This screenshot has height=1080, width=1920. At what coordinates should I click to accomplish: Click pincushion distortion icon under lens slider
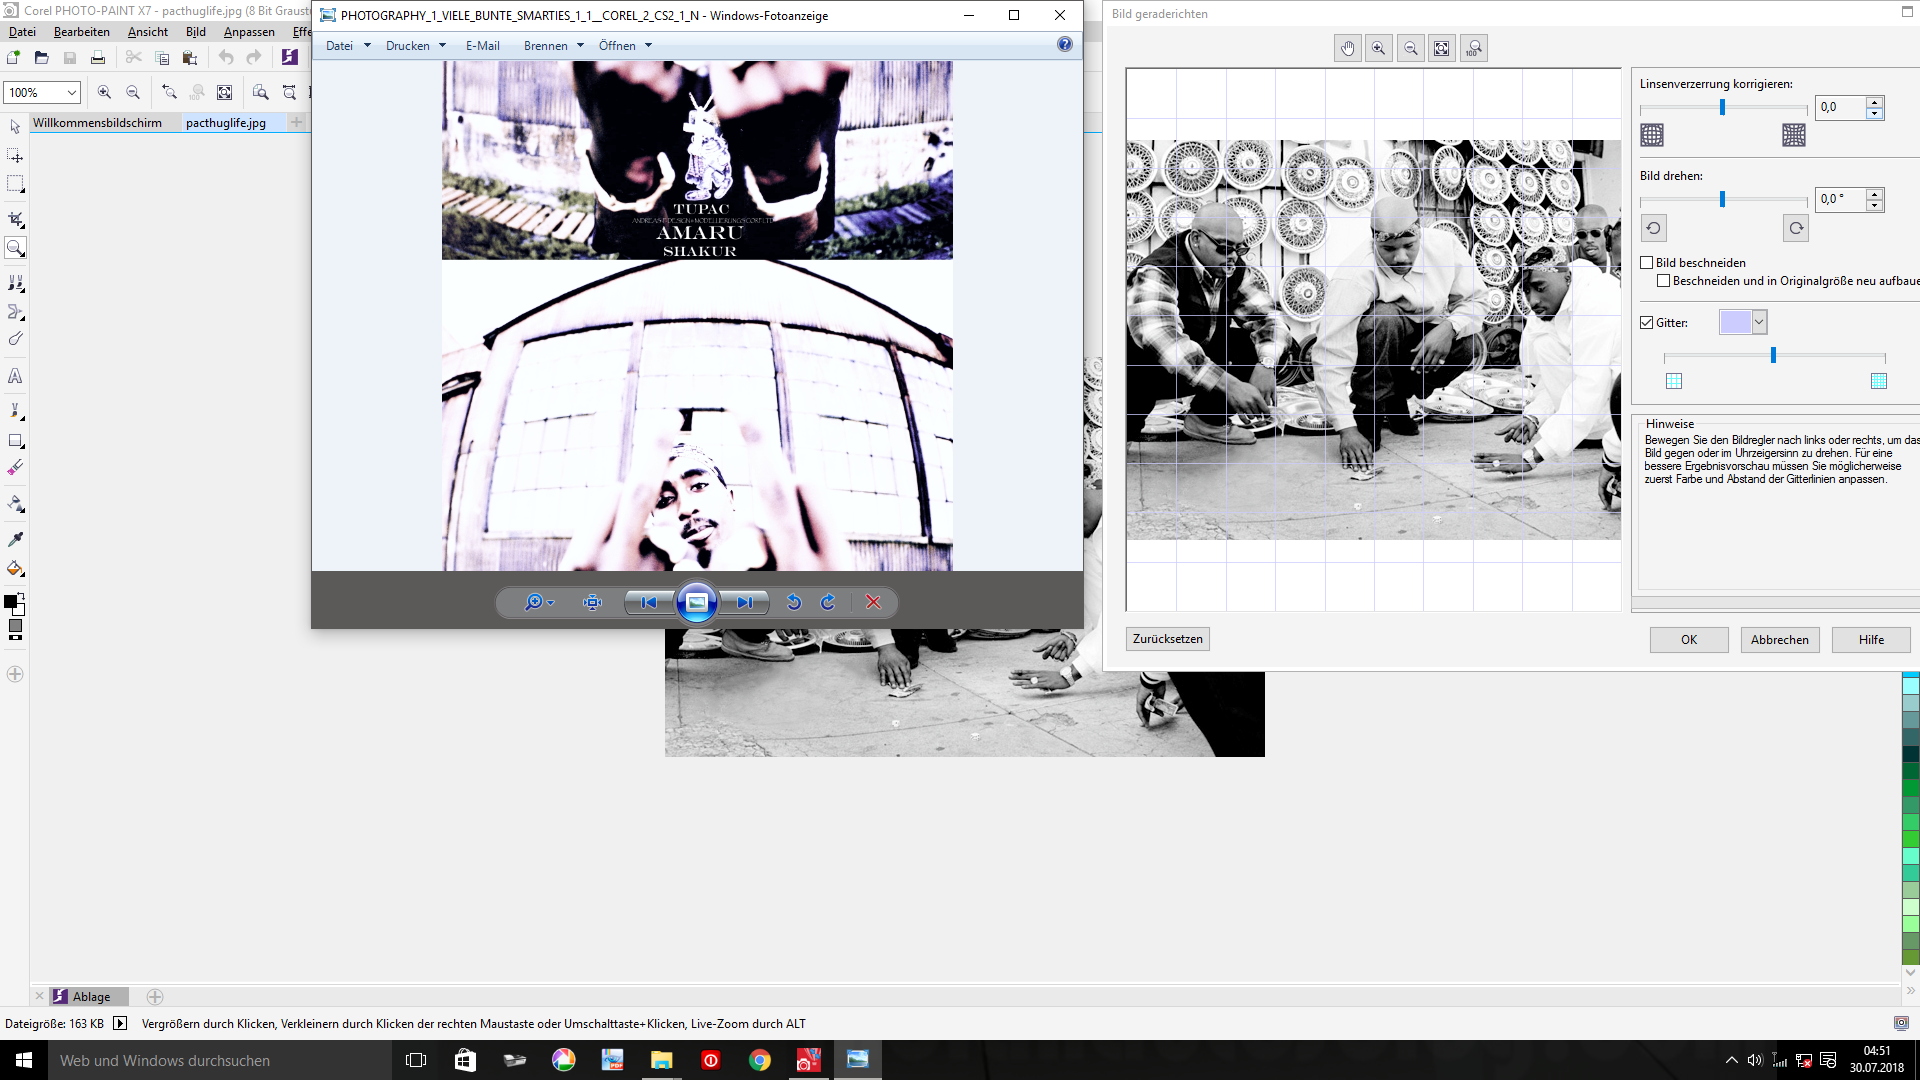1794,135
